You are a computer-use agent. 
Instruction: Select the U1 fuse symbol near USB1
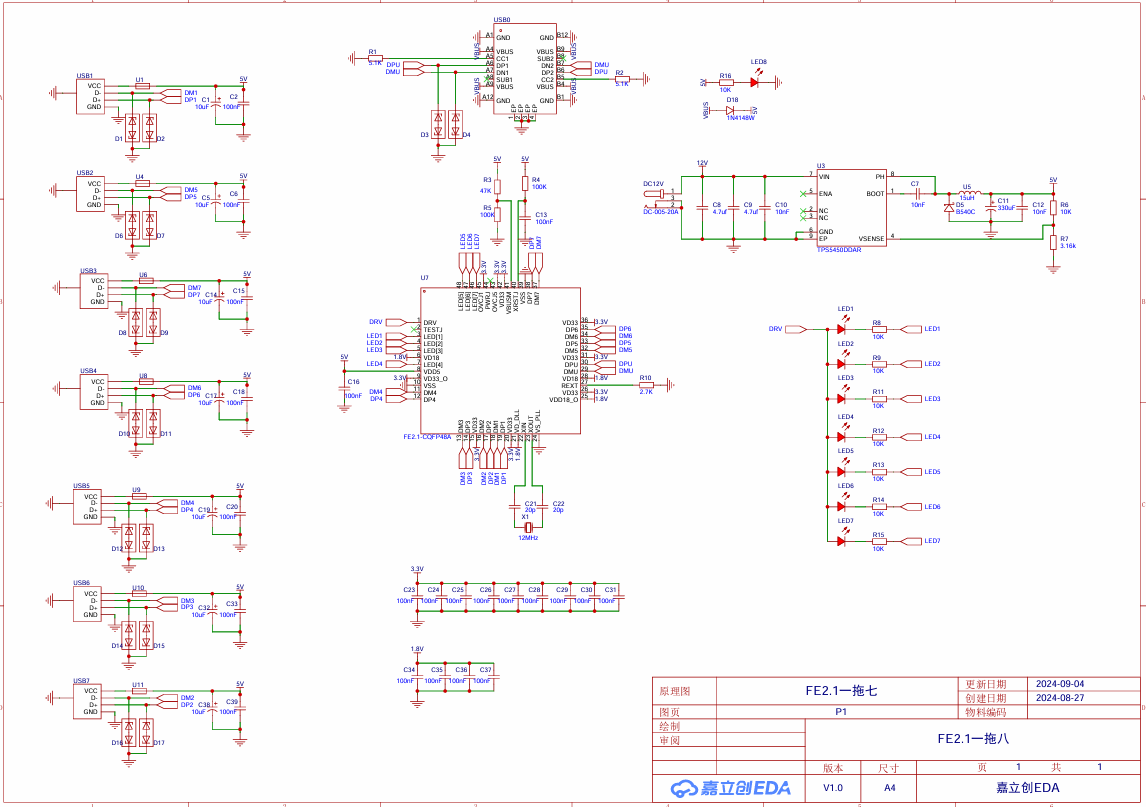(143, 86)
